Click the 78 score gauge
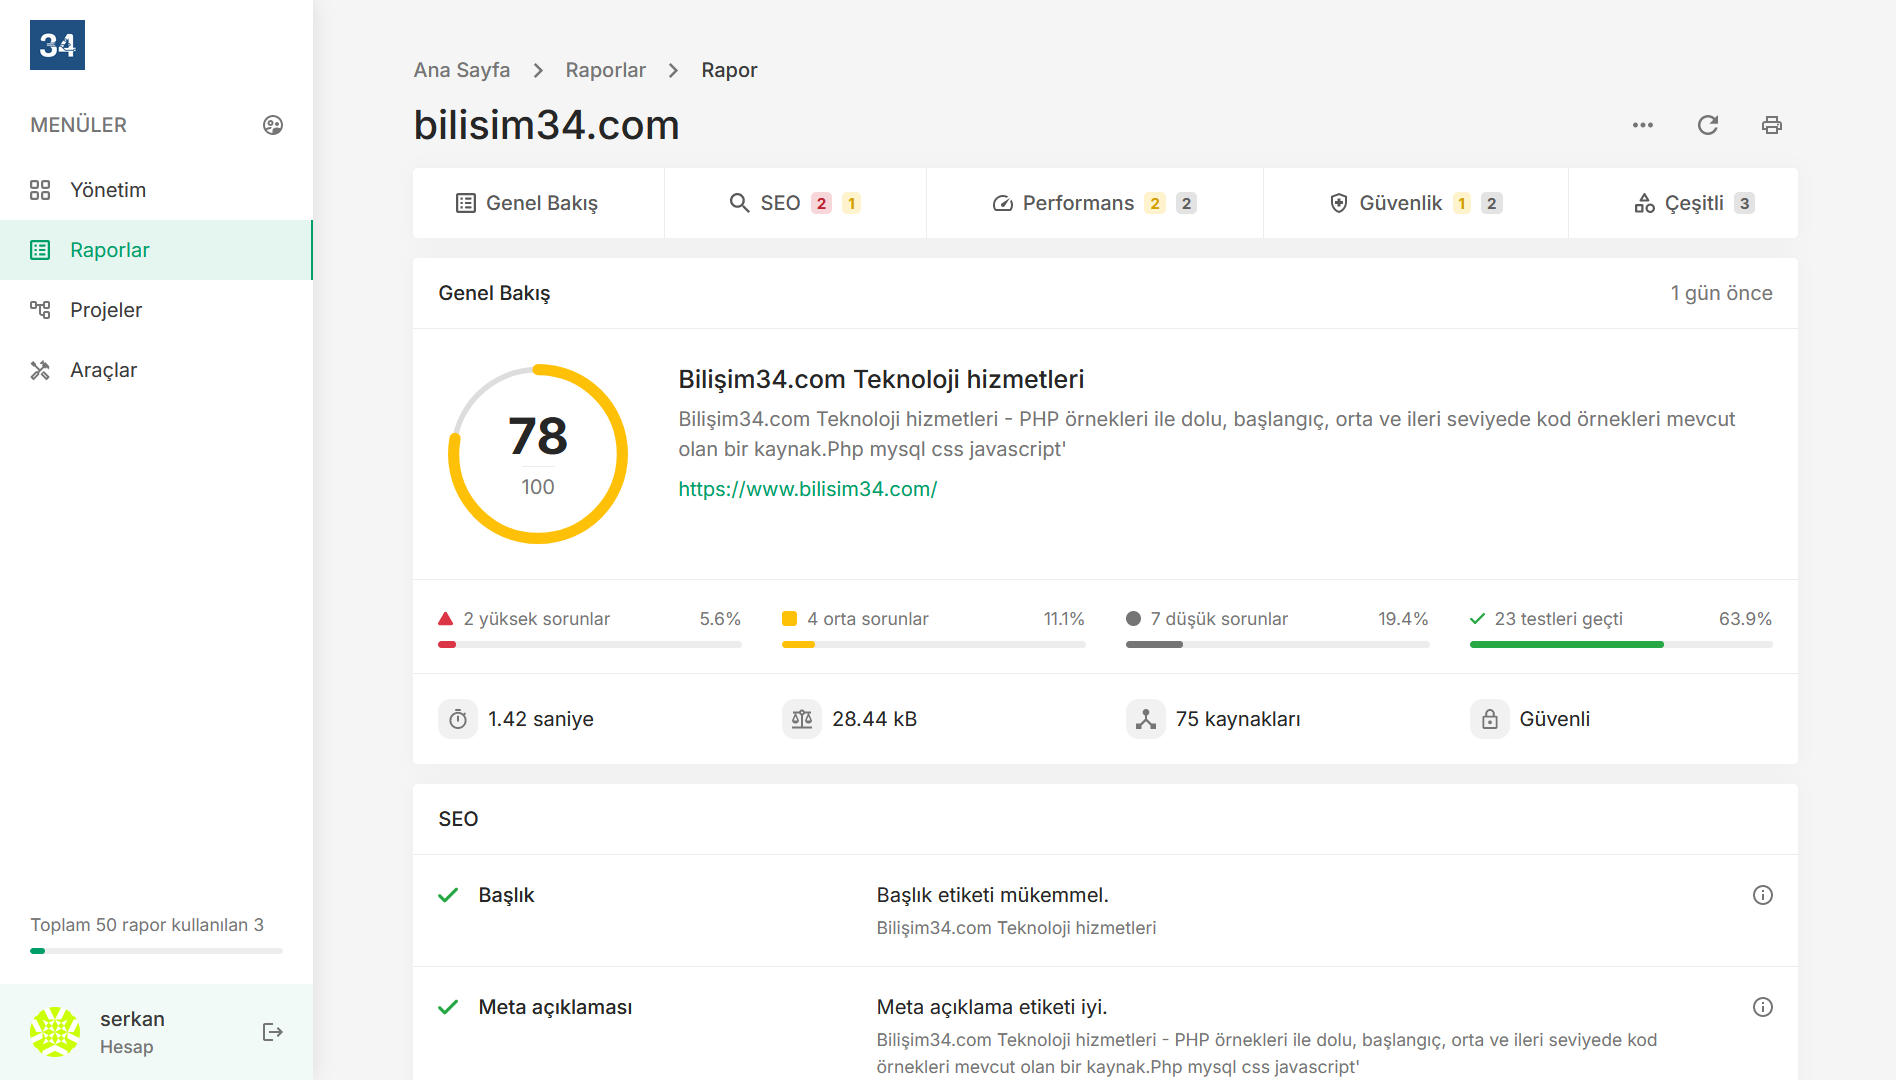Image resolution: width=1896 pixels, height=1080 pixels. point(538,454)
